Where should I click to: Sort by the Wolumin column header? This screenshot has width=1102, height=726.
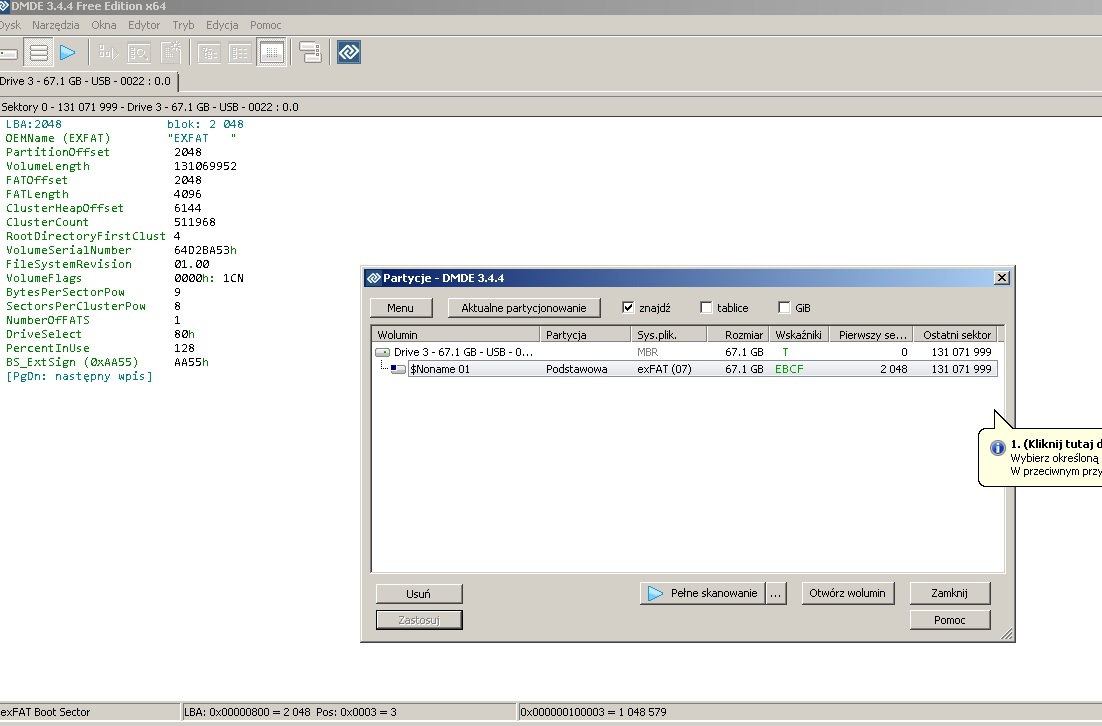tap(455, 335)
